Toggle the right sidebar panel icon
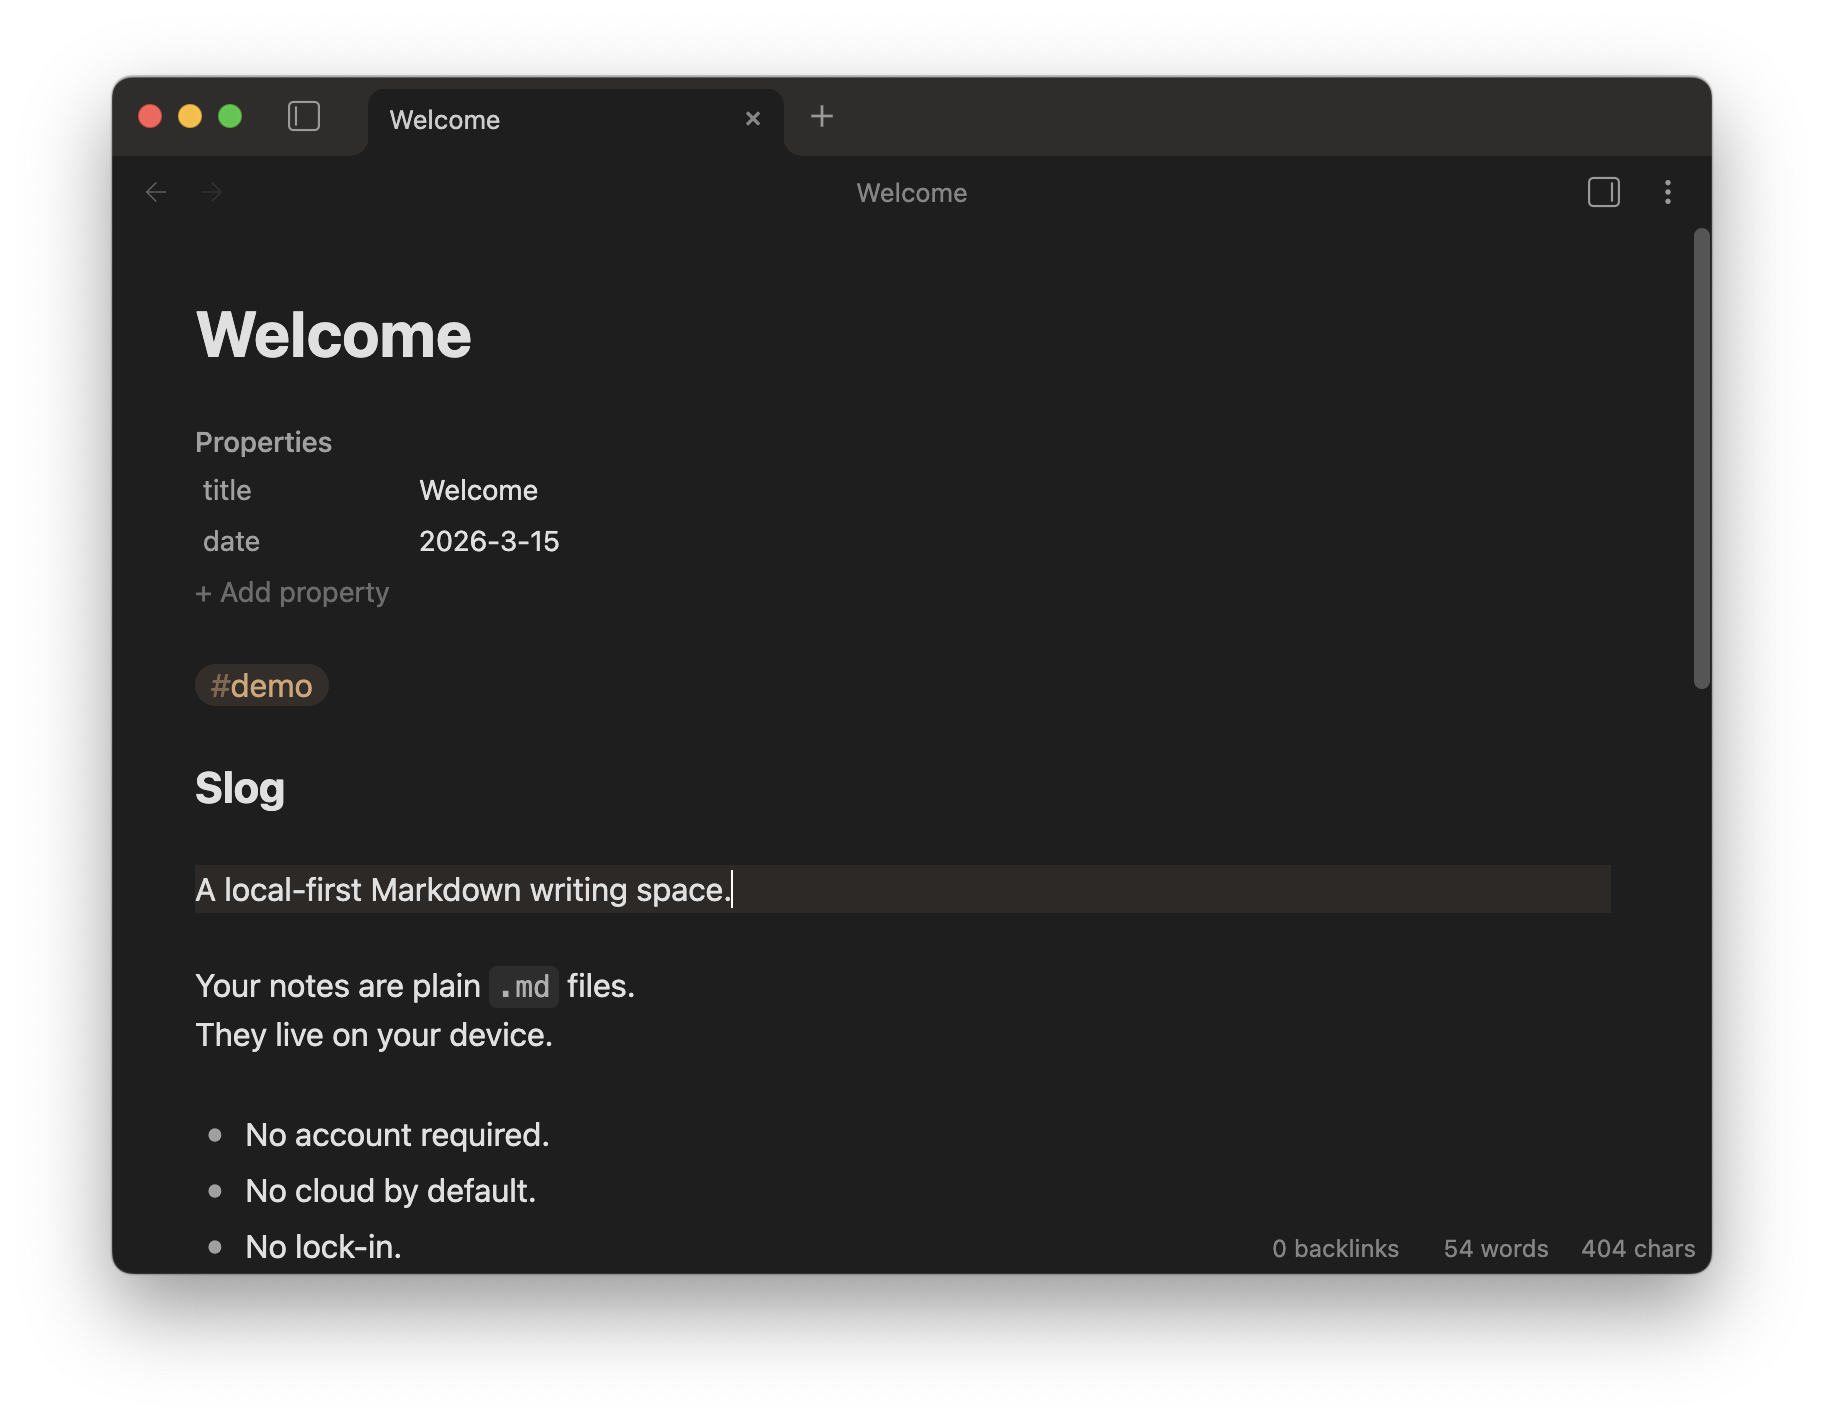1824x1422 pixels. tap(1603, 192)
